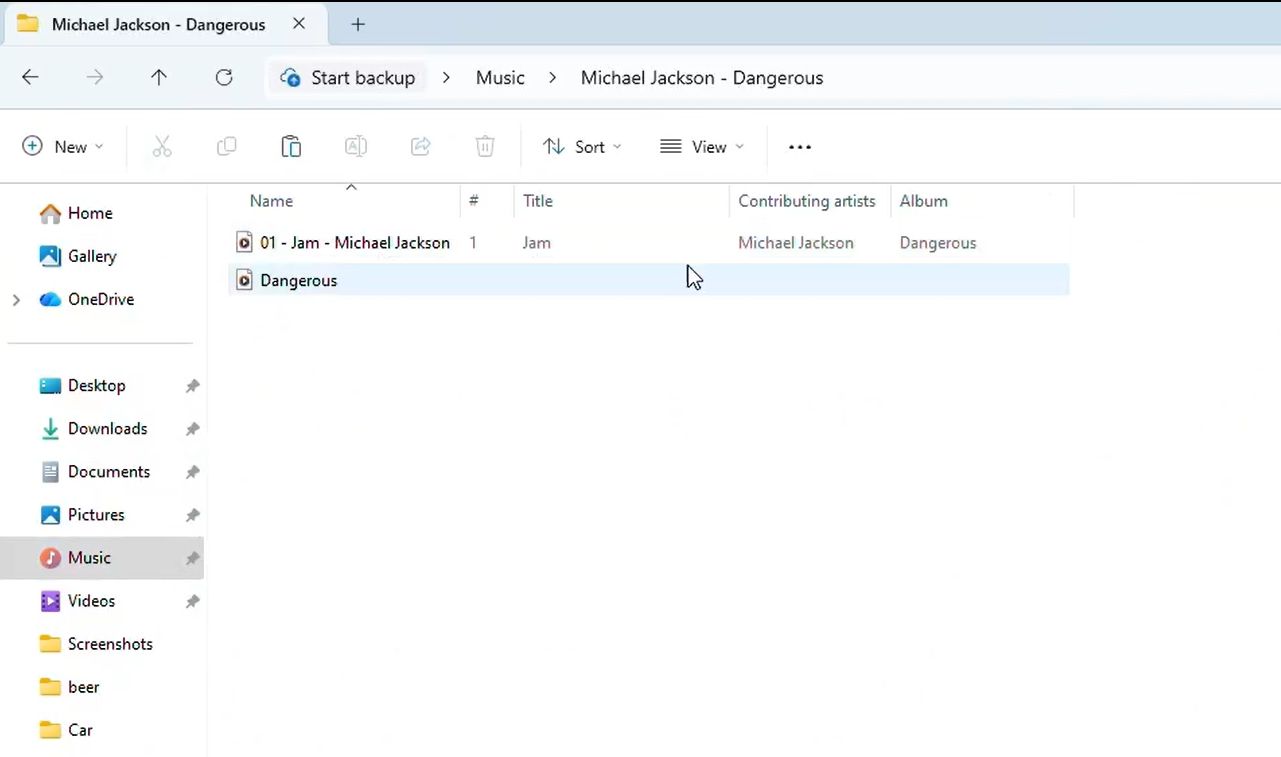Open the navigation Up arrow icon
This screenshot has height=757, width=1281.
158,77
